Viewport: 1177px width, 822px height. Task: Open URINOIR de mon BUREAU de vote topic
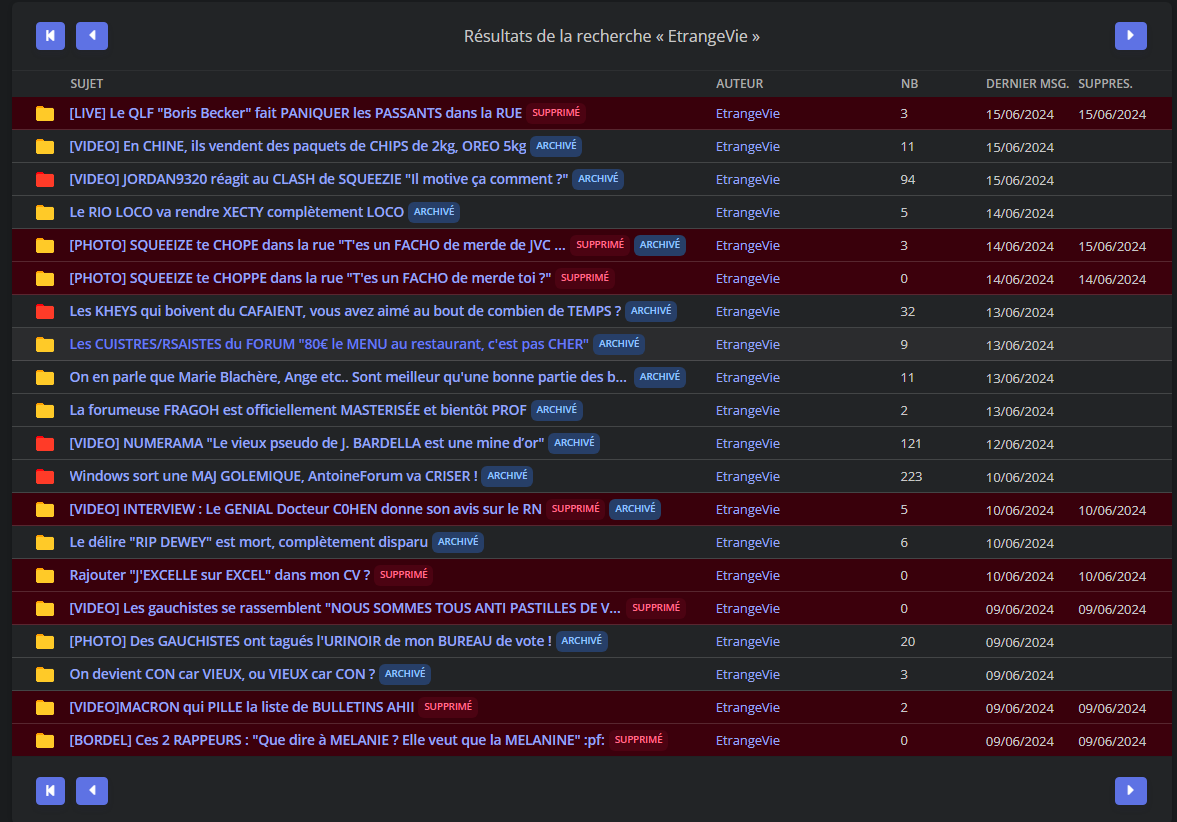pos(311,642)
